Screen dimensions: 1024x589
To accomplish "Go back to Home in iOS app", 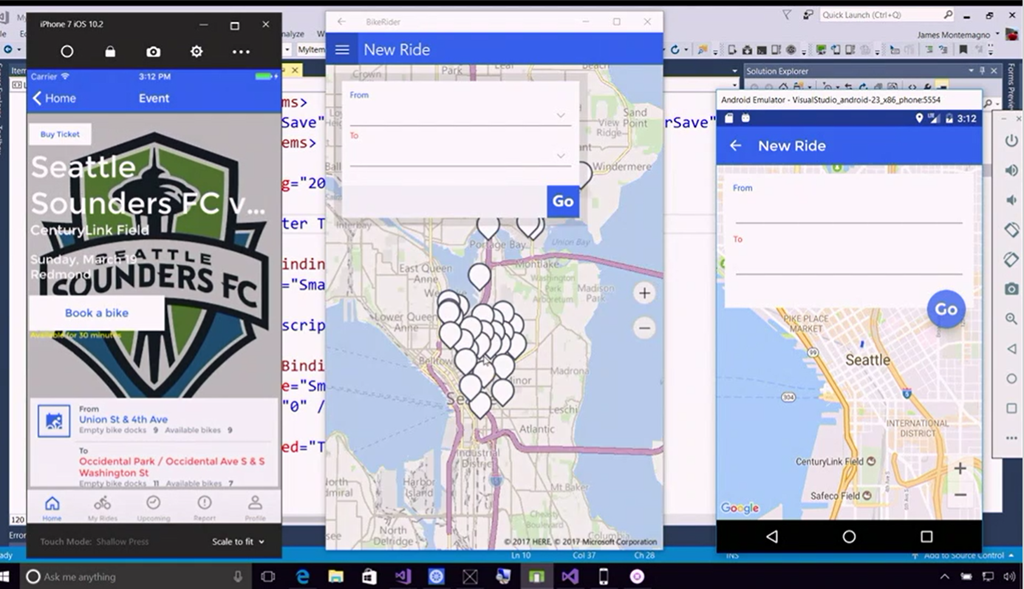I will [54, 99].
